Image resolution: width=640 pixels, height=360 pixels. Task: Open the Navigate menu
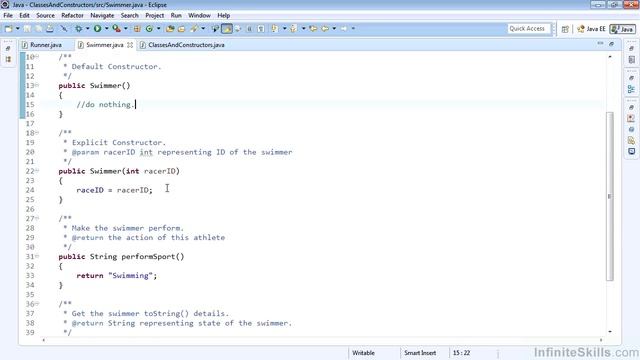[x=102, y=16]
